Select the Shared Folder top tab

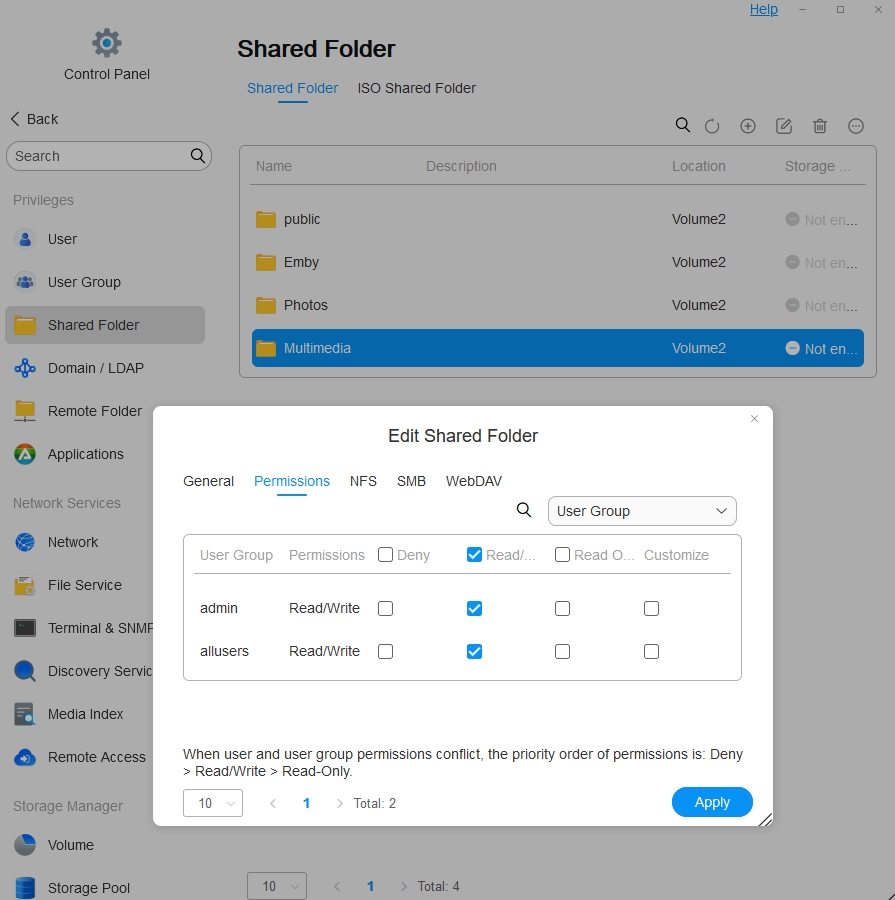point(292,88)
